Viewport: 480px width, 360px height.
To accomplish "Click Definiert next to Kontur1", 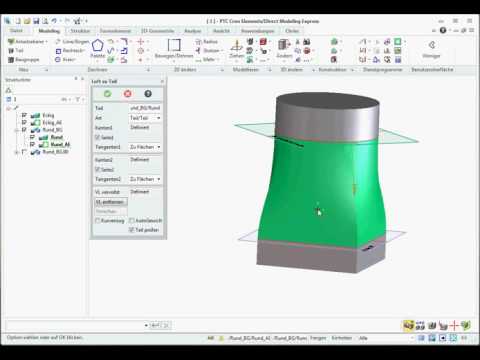I will [x=140, y=127].
